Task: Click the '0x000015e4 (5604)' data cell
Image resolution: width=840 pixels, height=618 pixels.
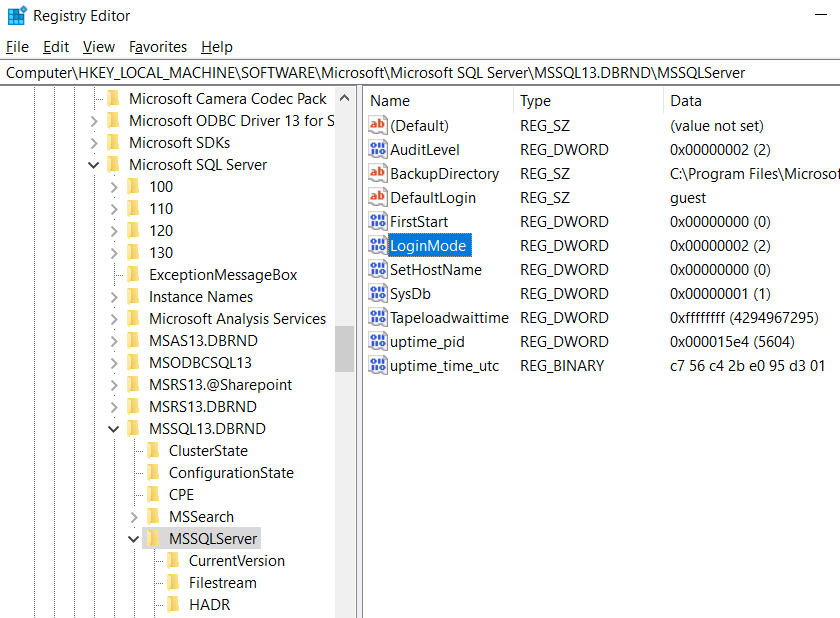Action: [x=732, y=342]
